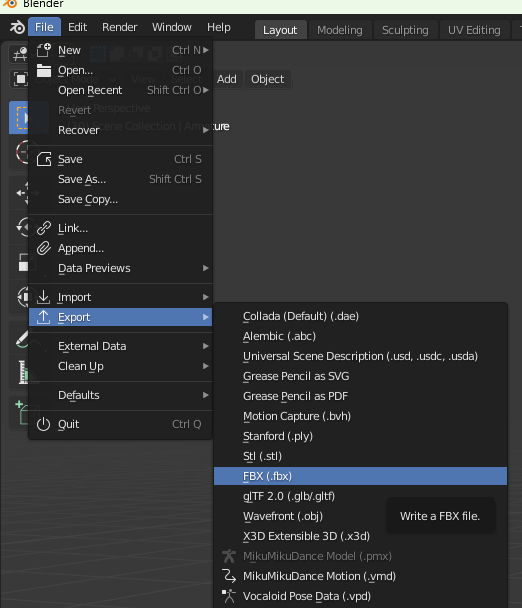Click the Open folder icon
The image size is (522, 608).
43,70
